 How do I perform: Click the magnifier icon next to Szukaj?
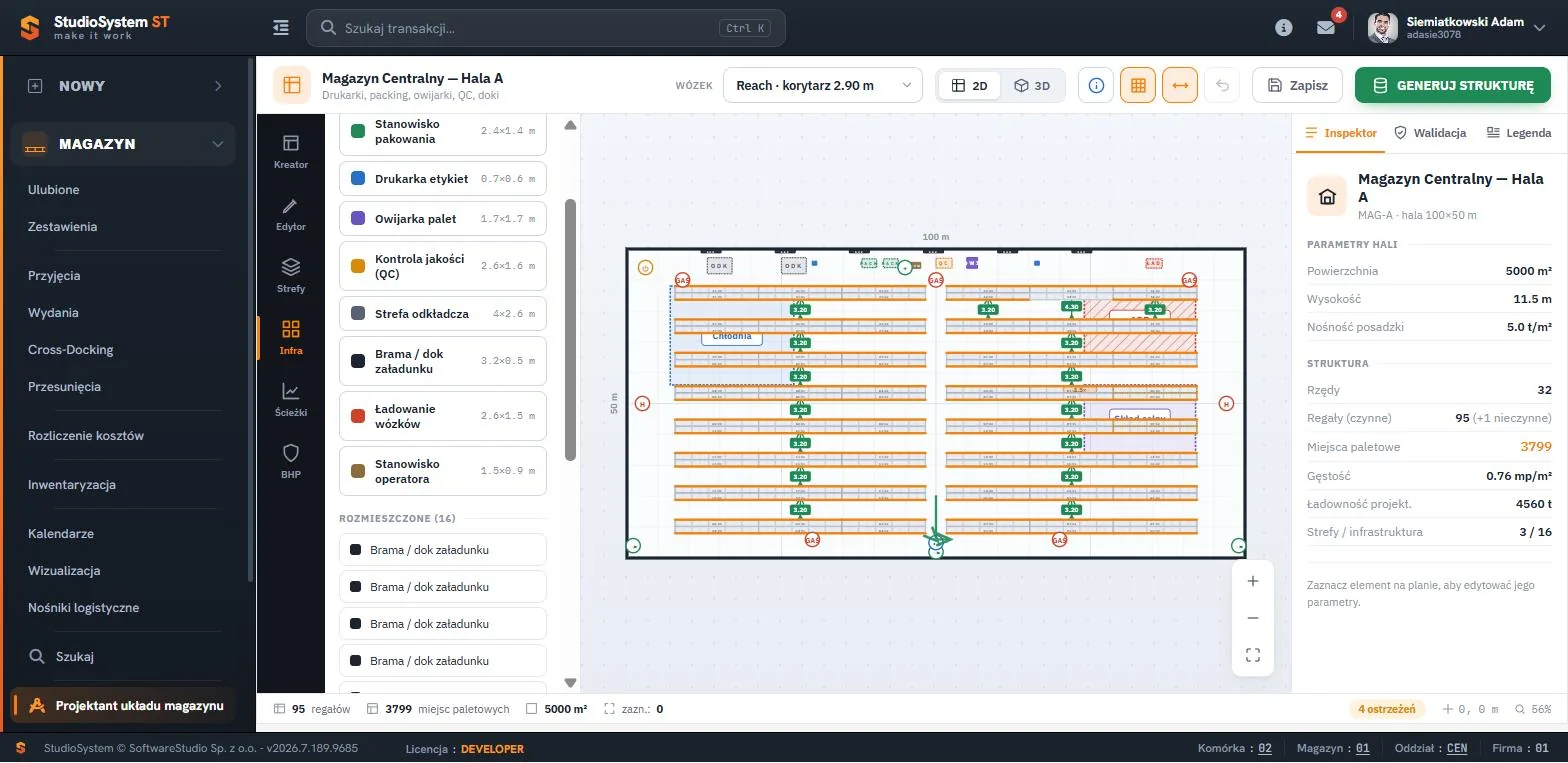coord(37,656)
